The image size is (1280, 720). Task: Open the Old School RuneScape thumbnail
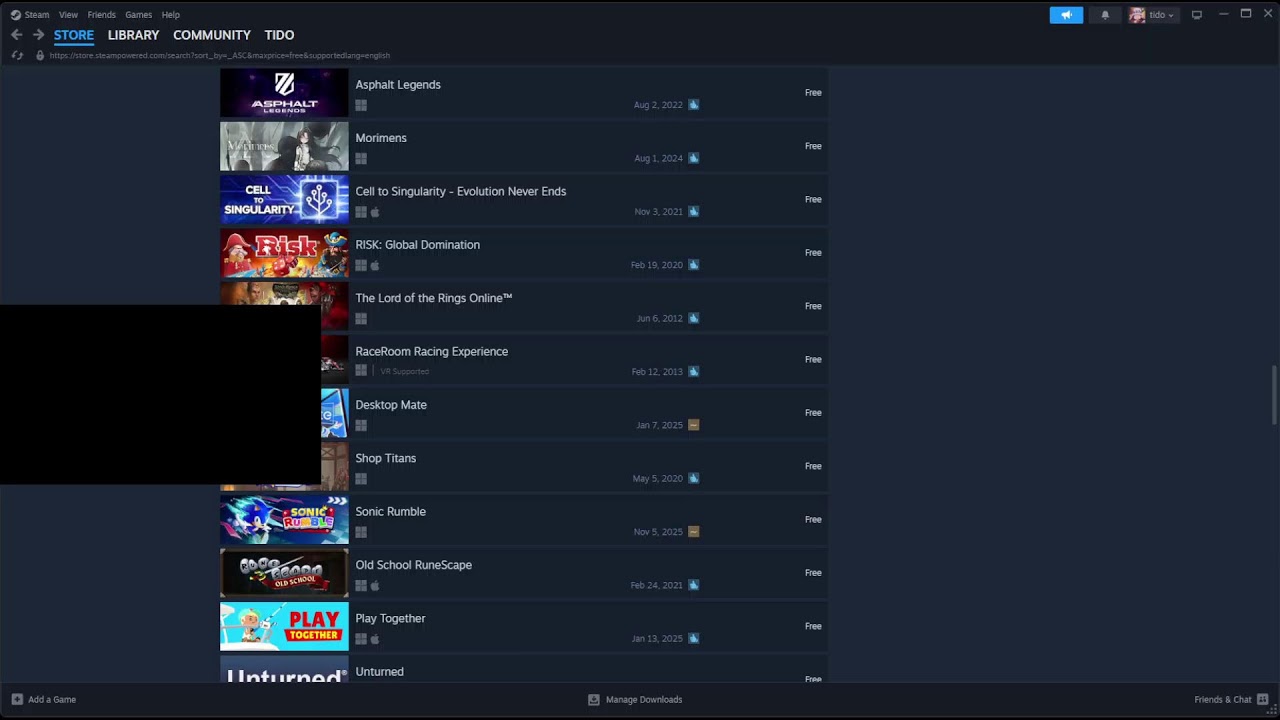point(284,573)
